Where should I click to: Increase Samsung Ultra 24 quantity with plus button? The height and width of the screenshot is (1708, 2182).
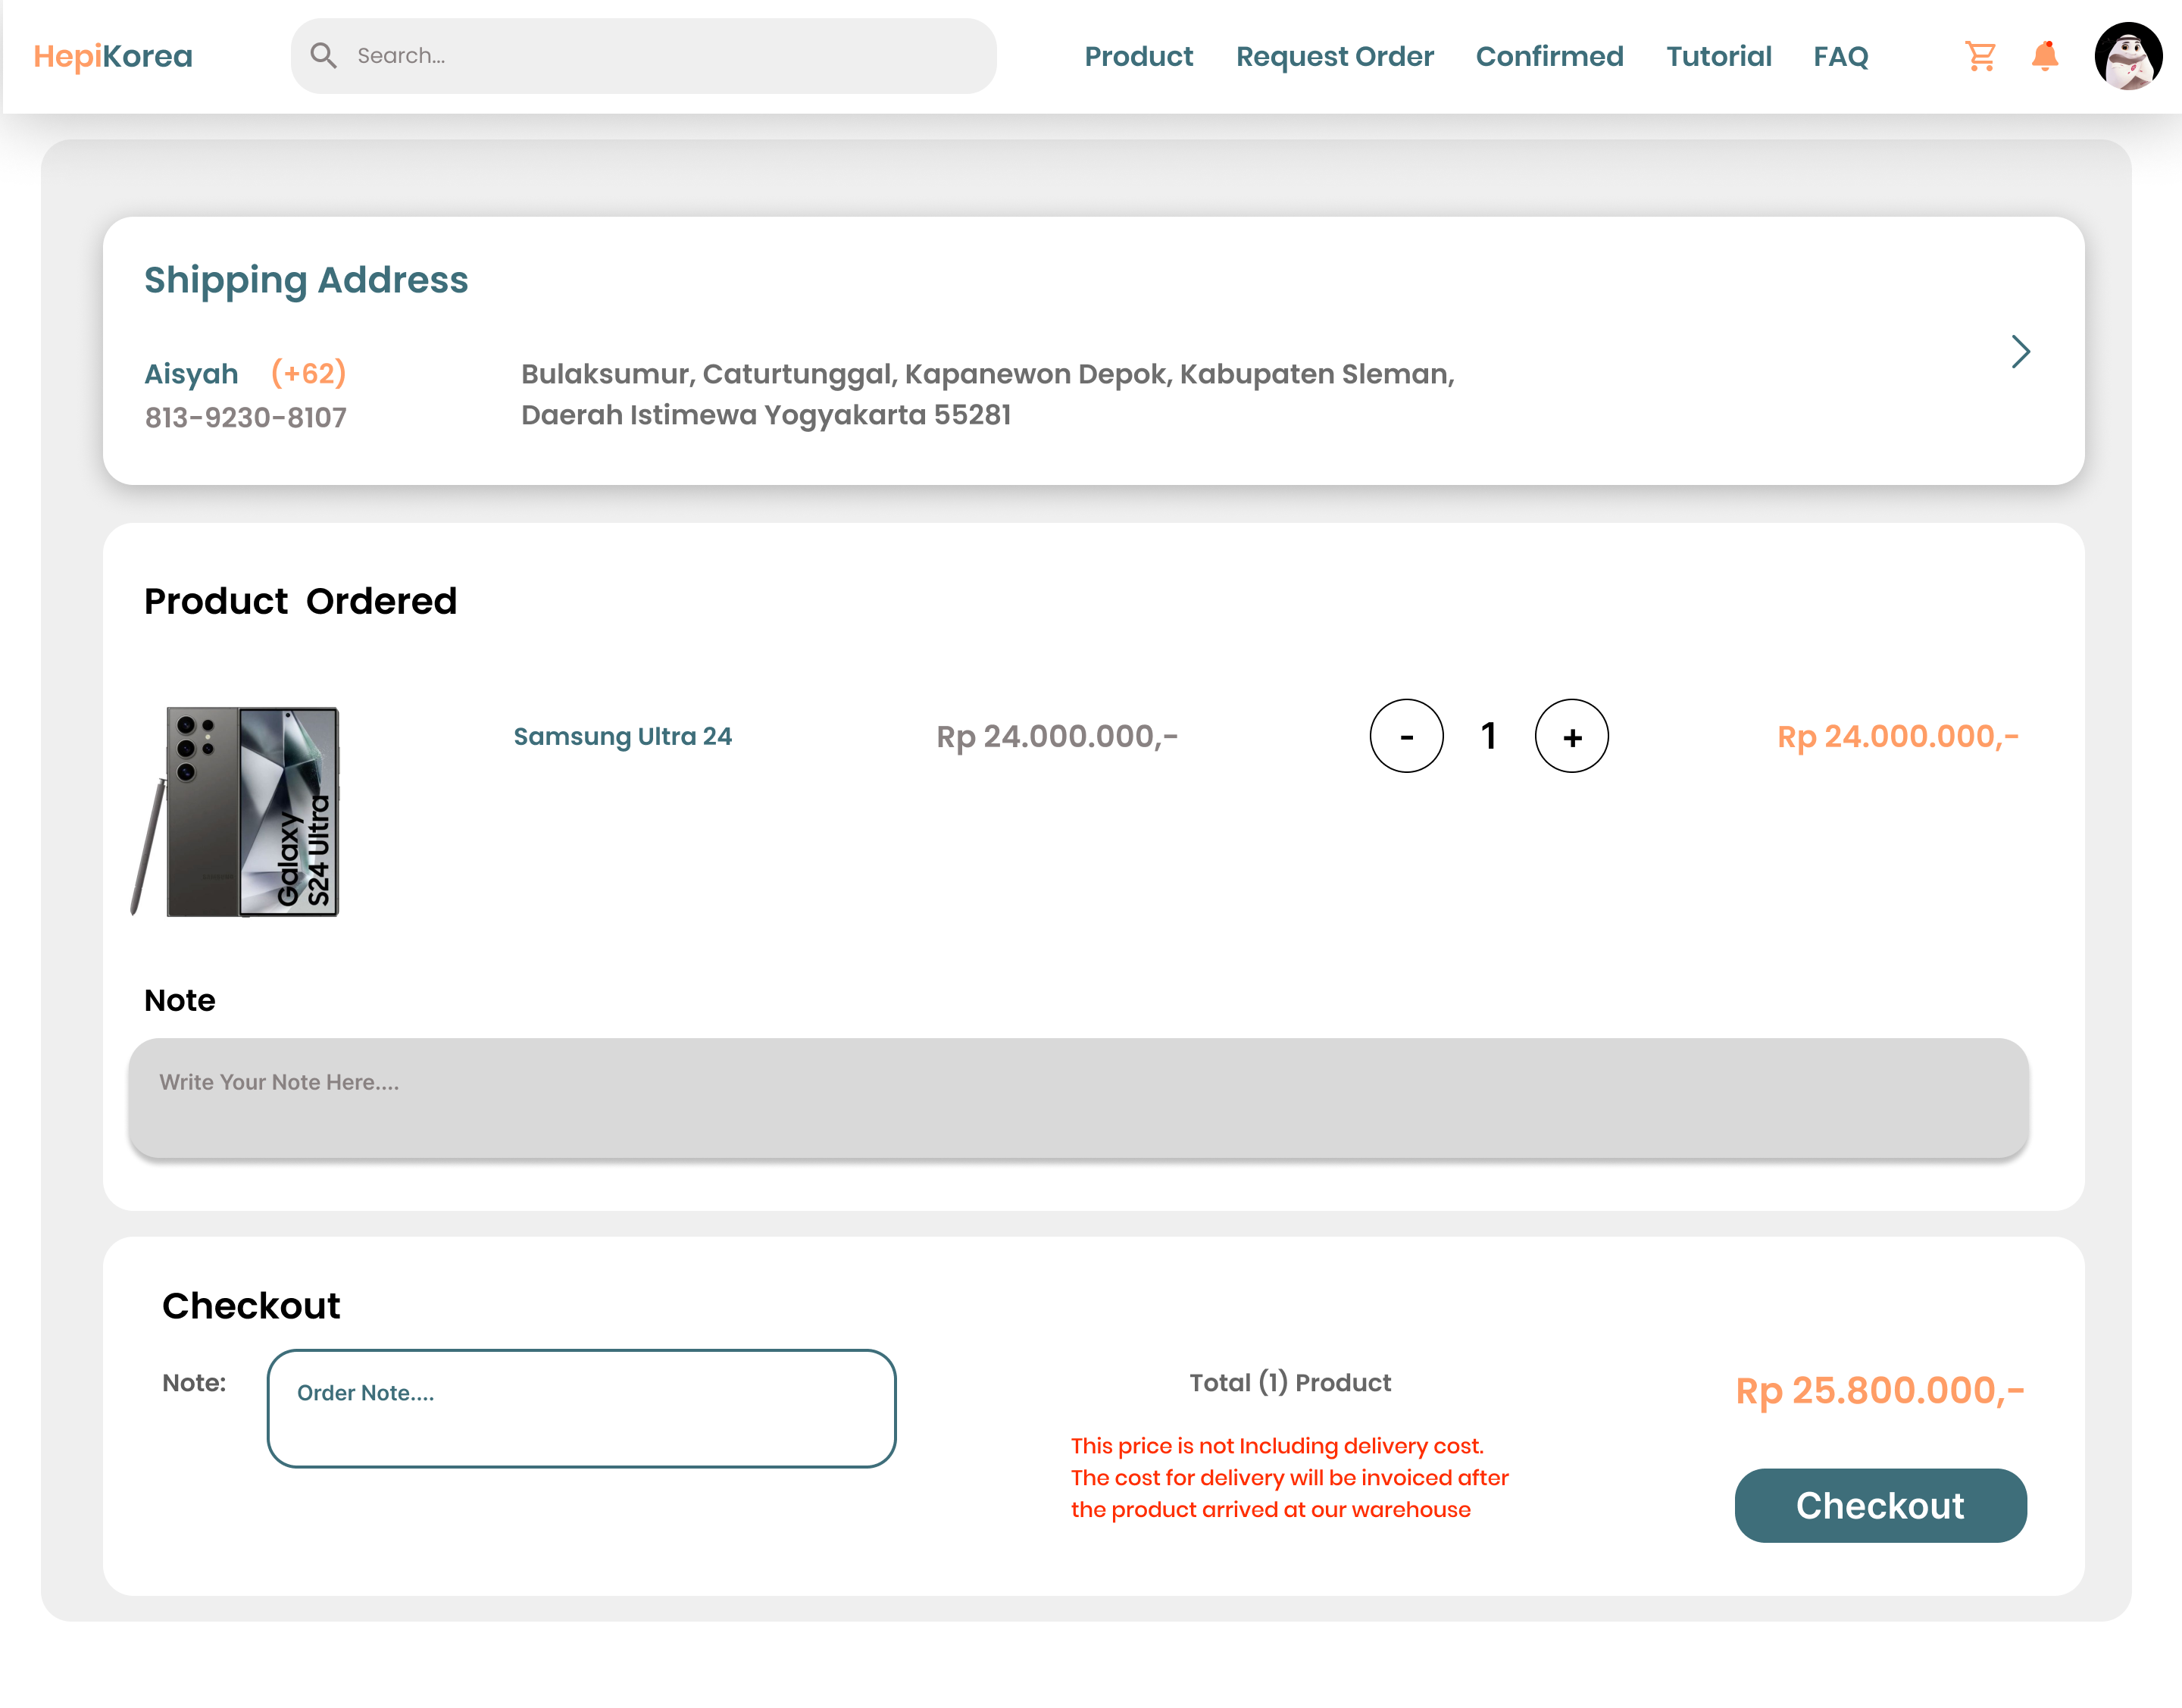pyautogui.click(x=1571, y=736)
